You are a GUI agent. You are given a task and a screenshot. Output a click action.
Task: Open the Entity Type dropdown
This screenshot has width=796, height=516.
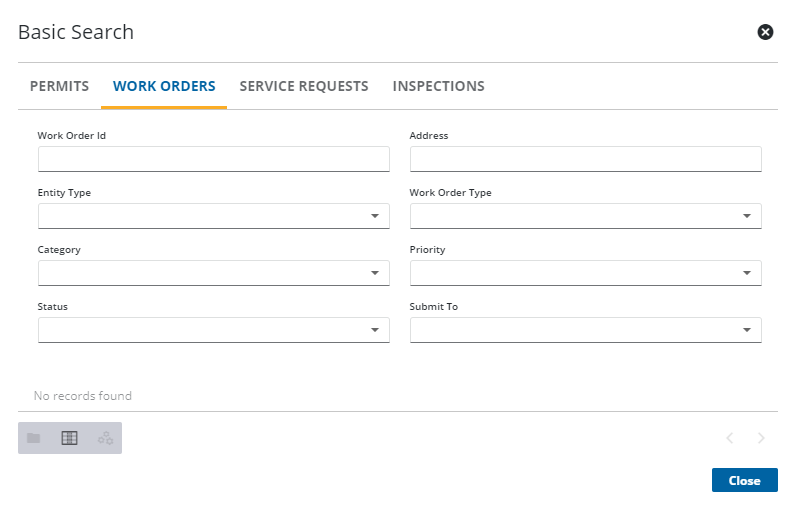pyautogui.click(x=213, y=216)
